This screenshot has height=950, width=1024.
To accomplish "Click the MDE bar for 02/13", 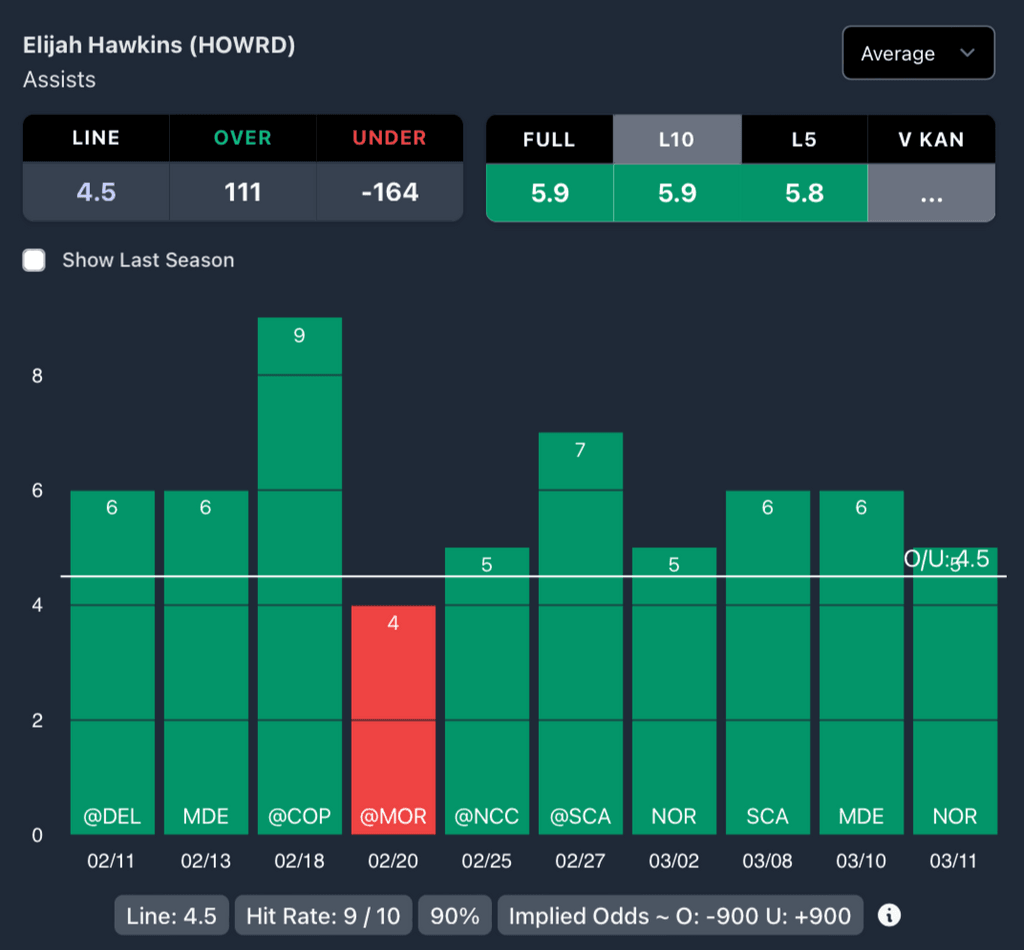I will [206, 662].
